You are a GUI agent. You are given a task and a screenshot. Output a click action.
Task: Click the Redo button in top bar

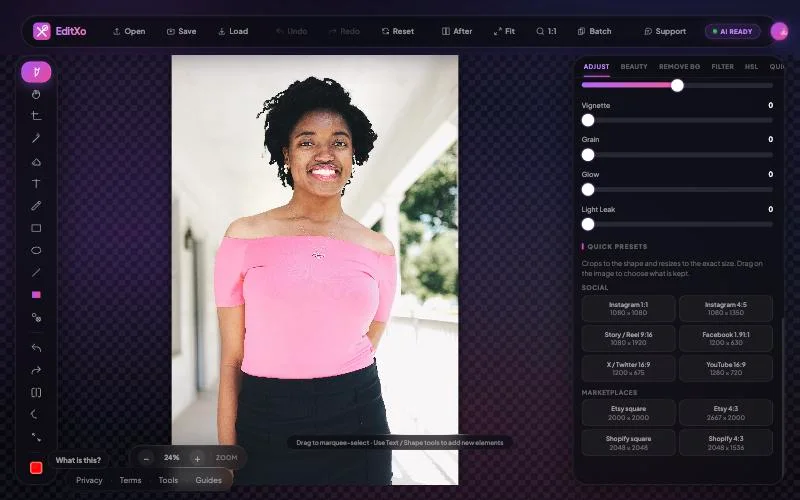click(344, 31)
